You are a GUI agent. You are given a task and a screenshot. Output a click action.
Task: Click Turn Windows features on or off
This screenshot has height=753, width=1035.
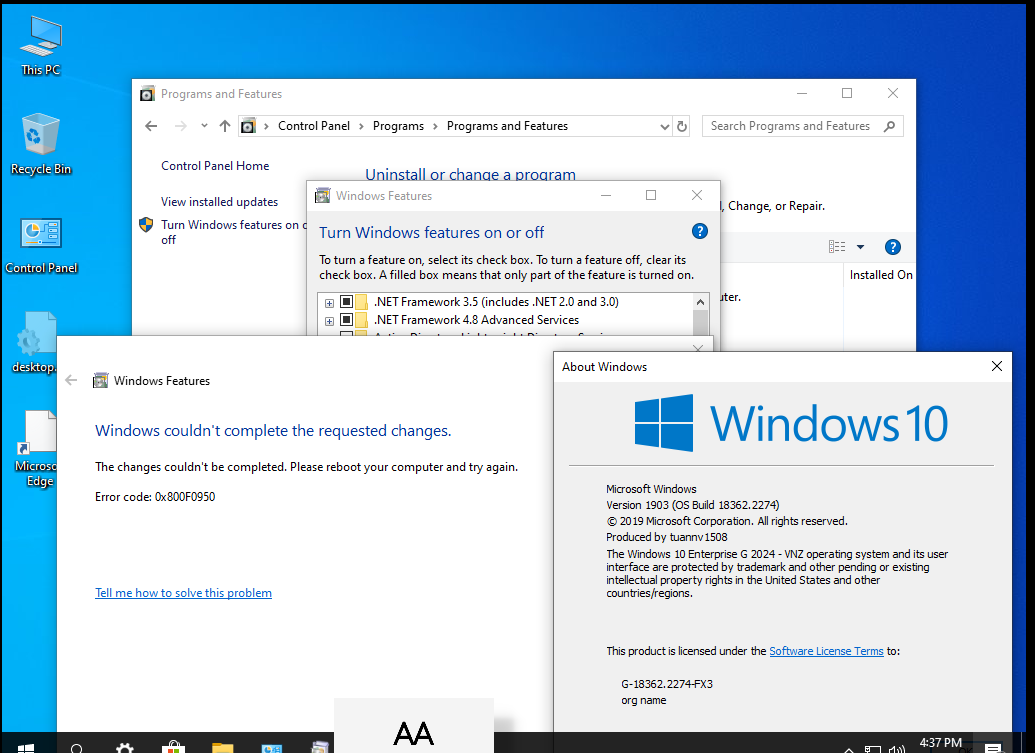[x=234, y=232]
